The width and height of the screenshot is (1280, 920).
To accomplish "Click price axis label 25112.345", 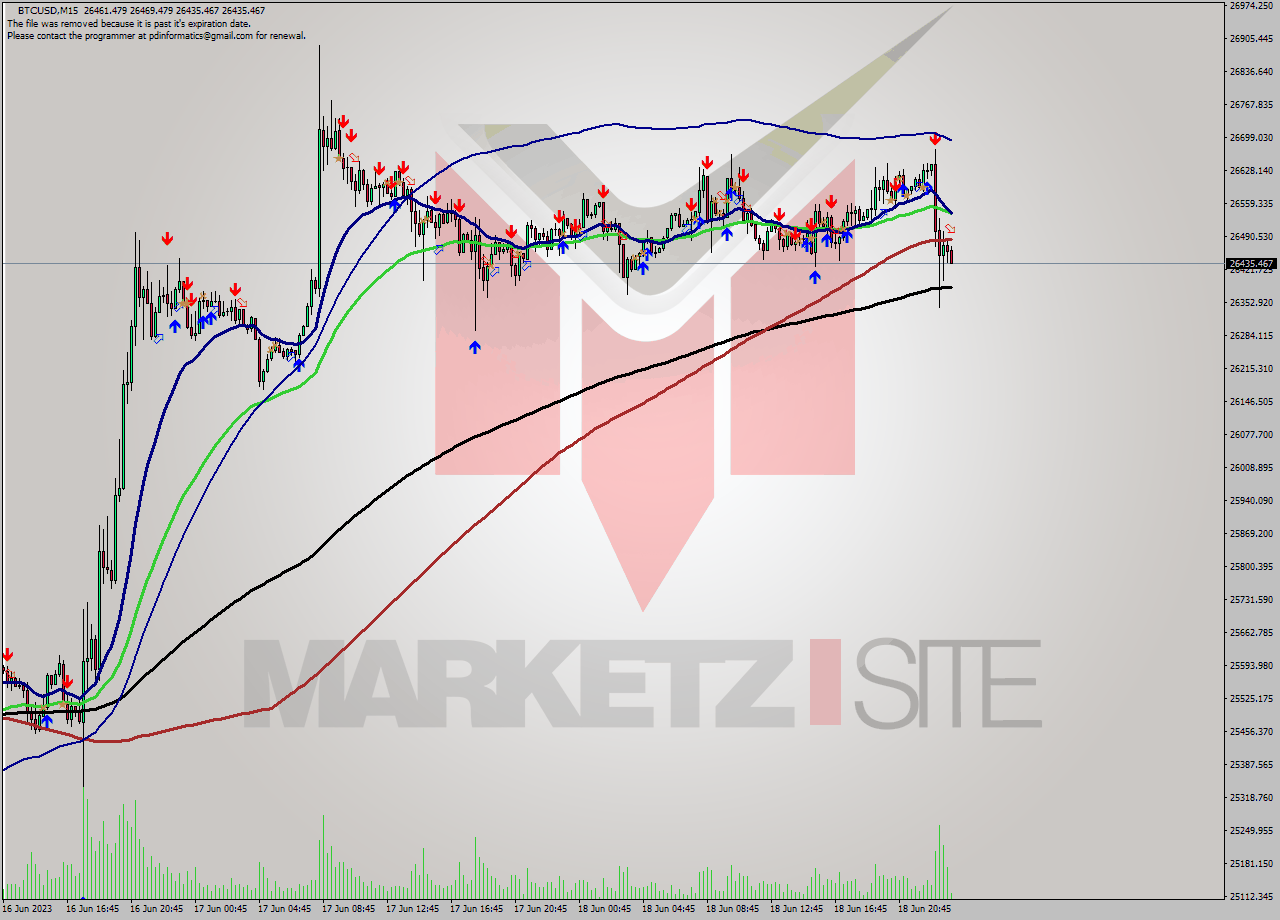I will tap(1252, 897).
